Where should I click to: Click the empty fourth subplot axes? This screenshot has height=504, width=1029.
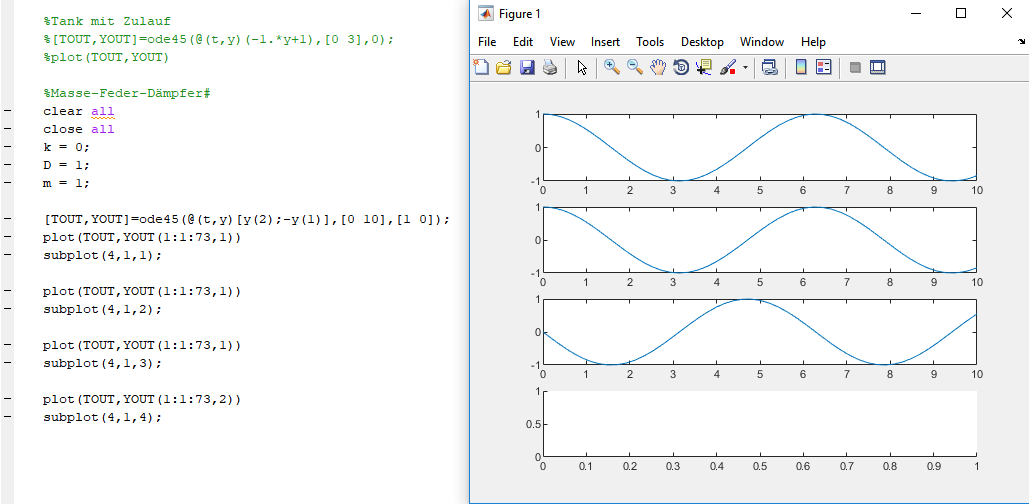(759, 424)
